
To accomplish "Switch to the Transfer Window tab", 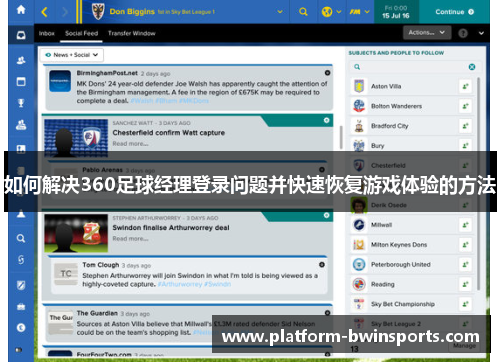I will click(x=131, y=33).
